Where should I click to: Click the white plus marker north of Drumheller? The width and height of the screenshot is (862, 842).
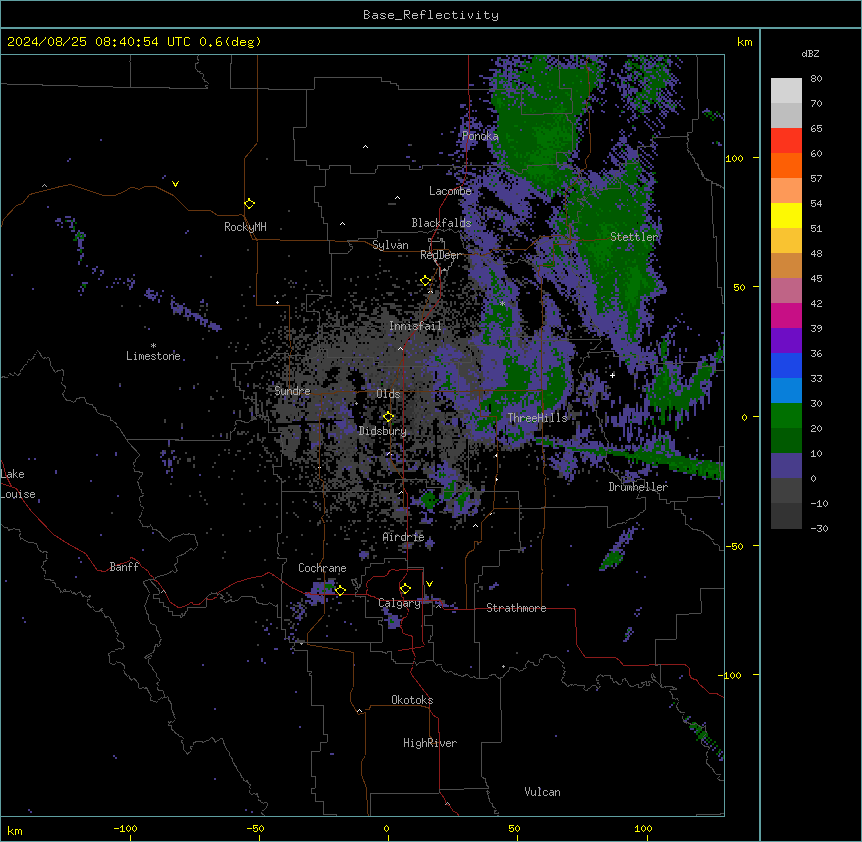(612, 375)
